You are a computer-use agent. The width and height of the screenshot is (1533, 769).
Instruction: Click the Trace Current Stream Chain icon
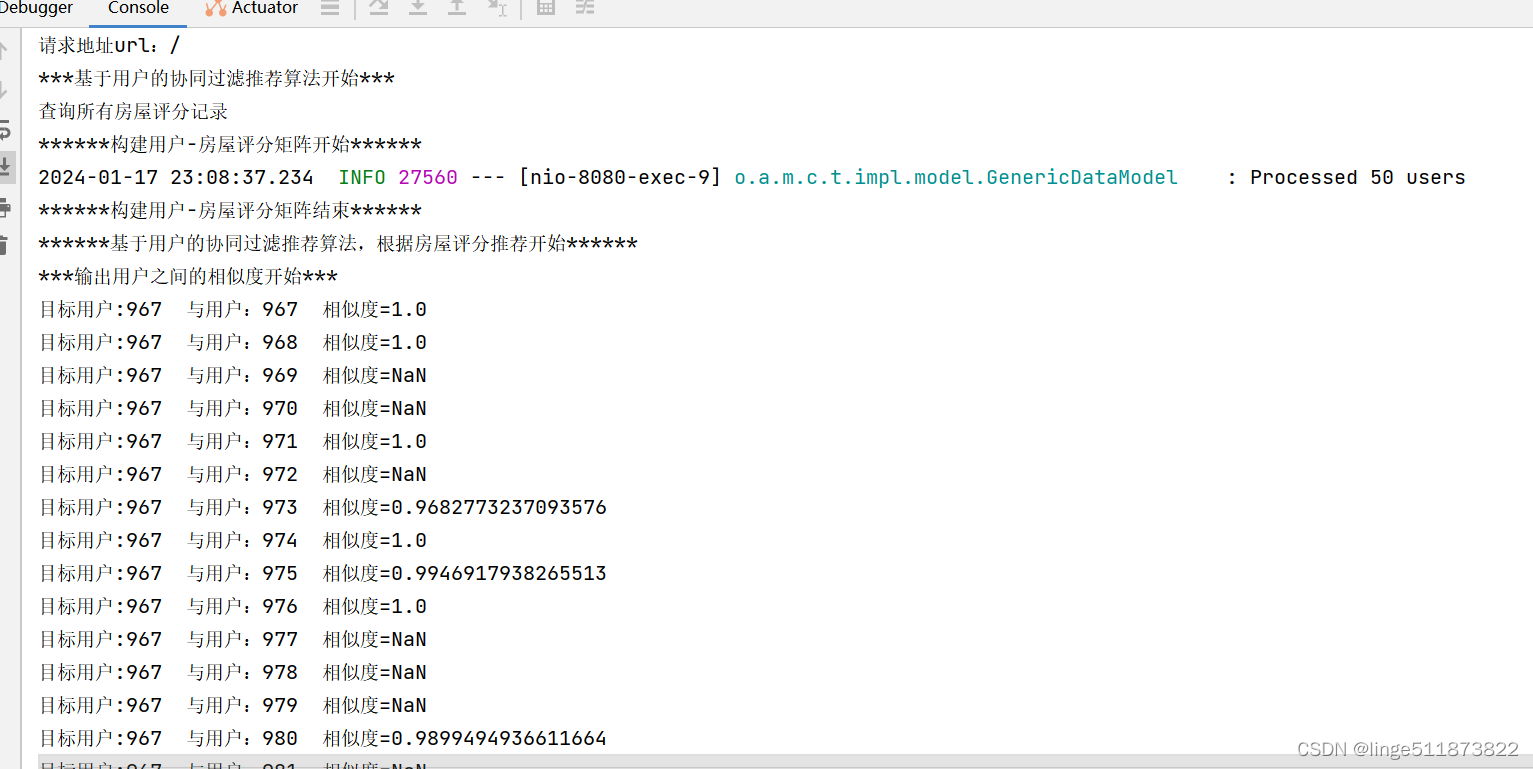point(585,8)
